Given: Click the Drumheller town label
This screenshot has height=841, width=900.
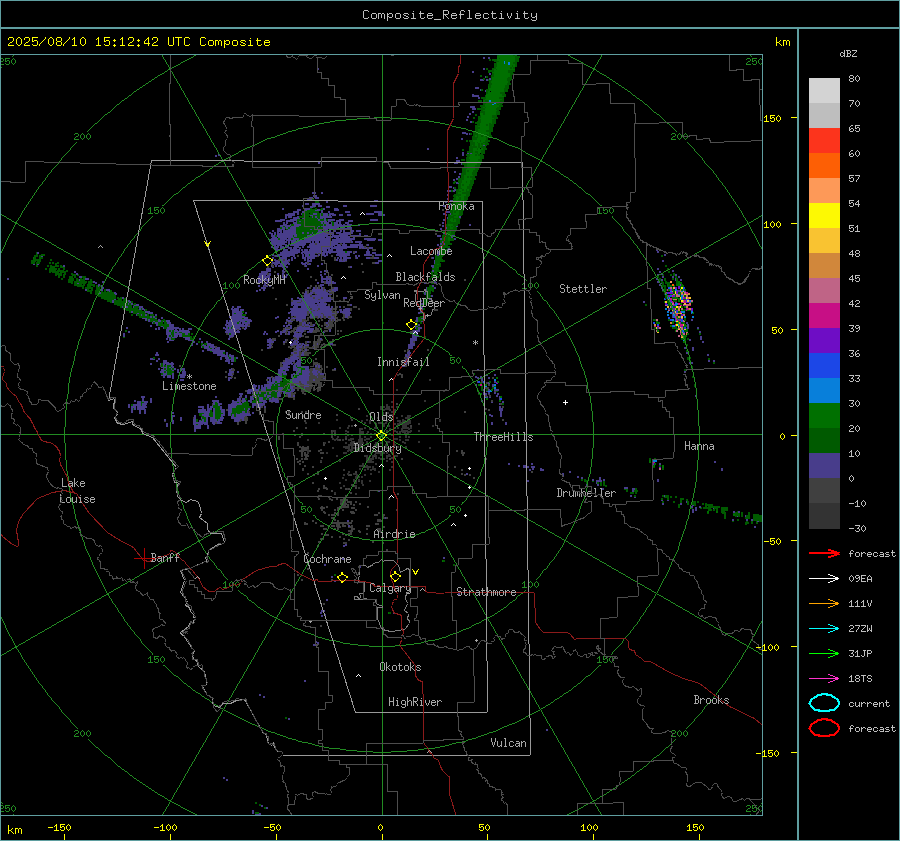Looking at the screenshot, I should click(x=586, y=493).
